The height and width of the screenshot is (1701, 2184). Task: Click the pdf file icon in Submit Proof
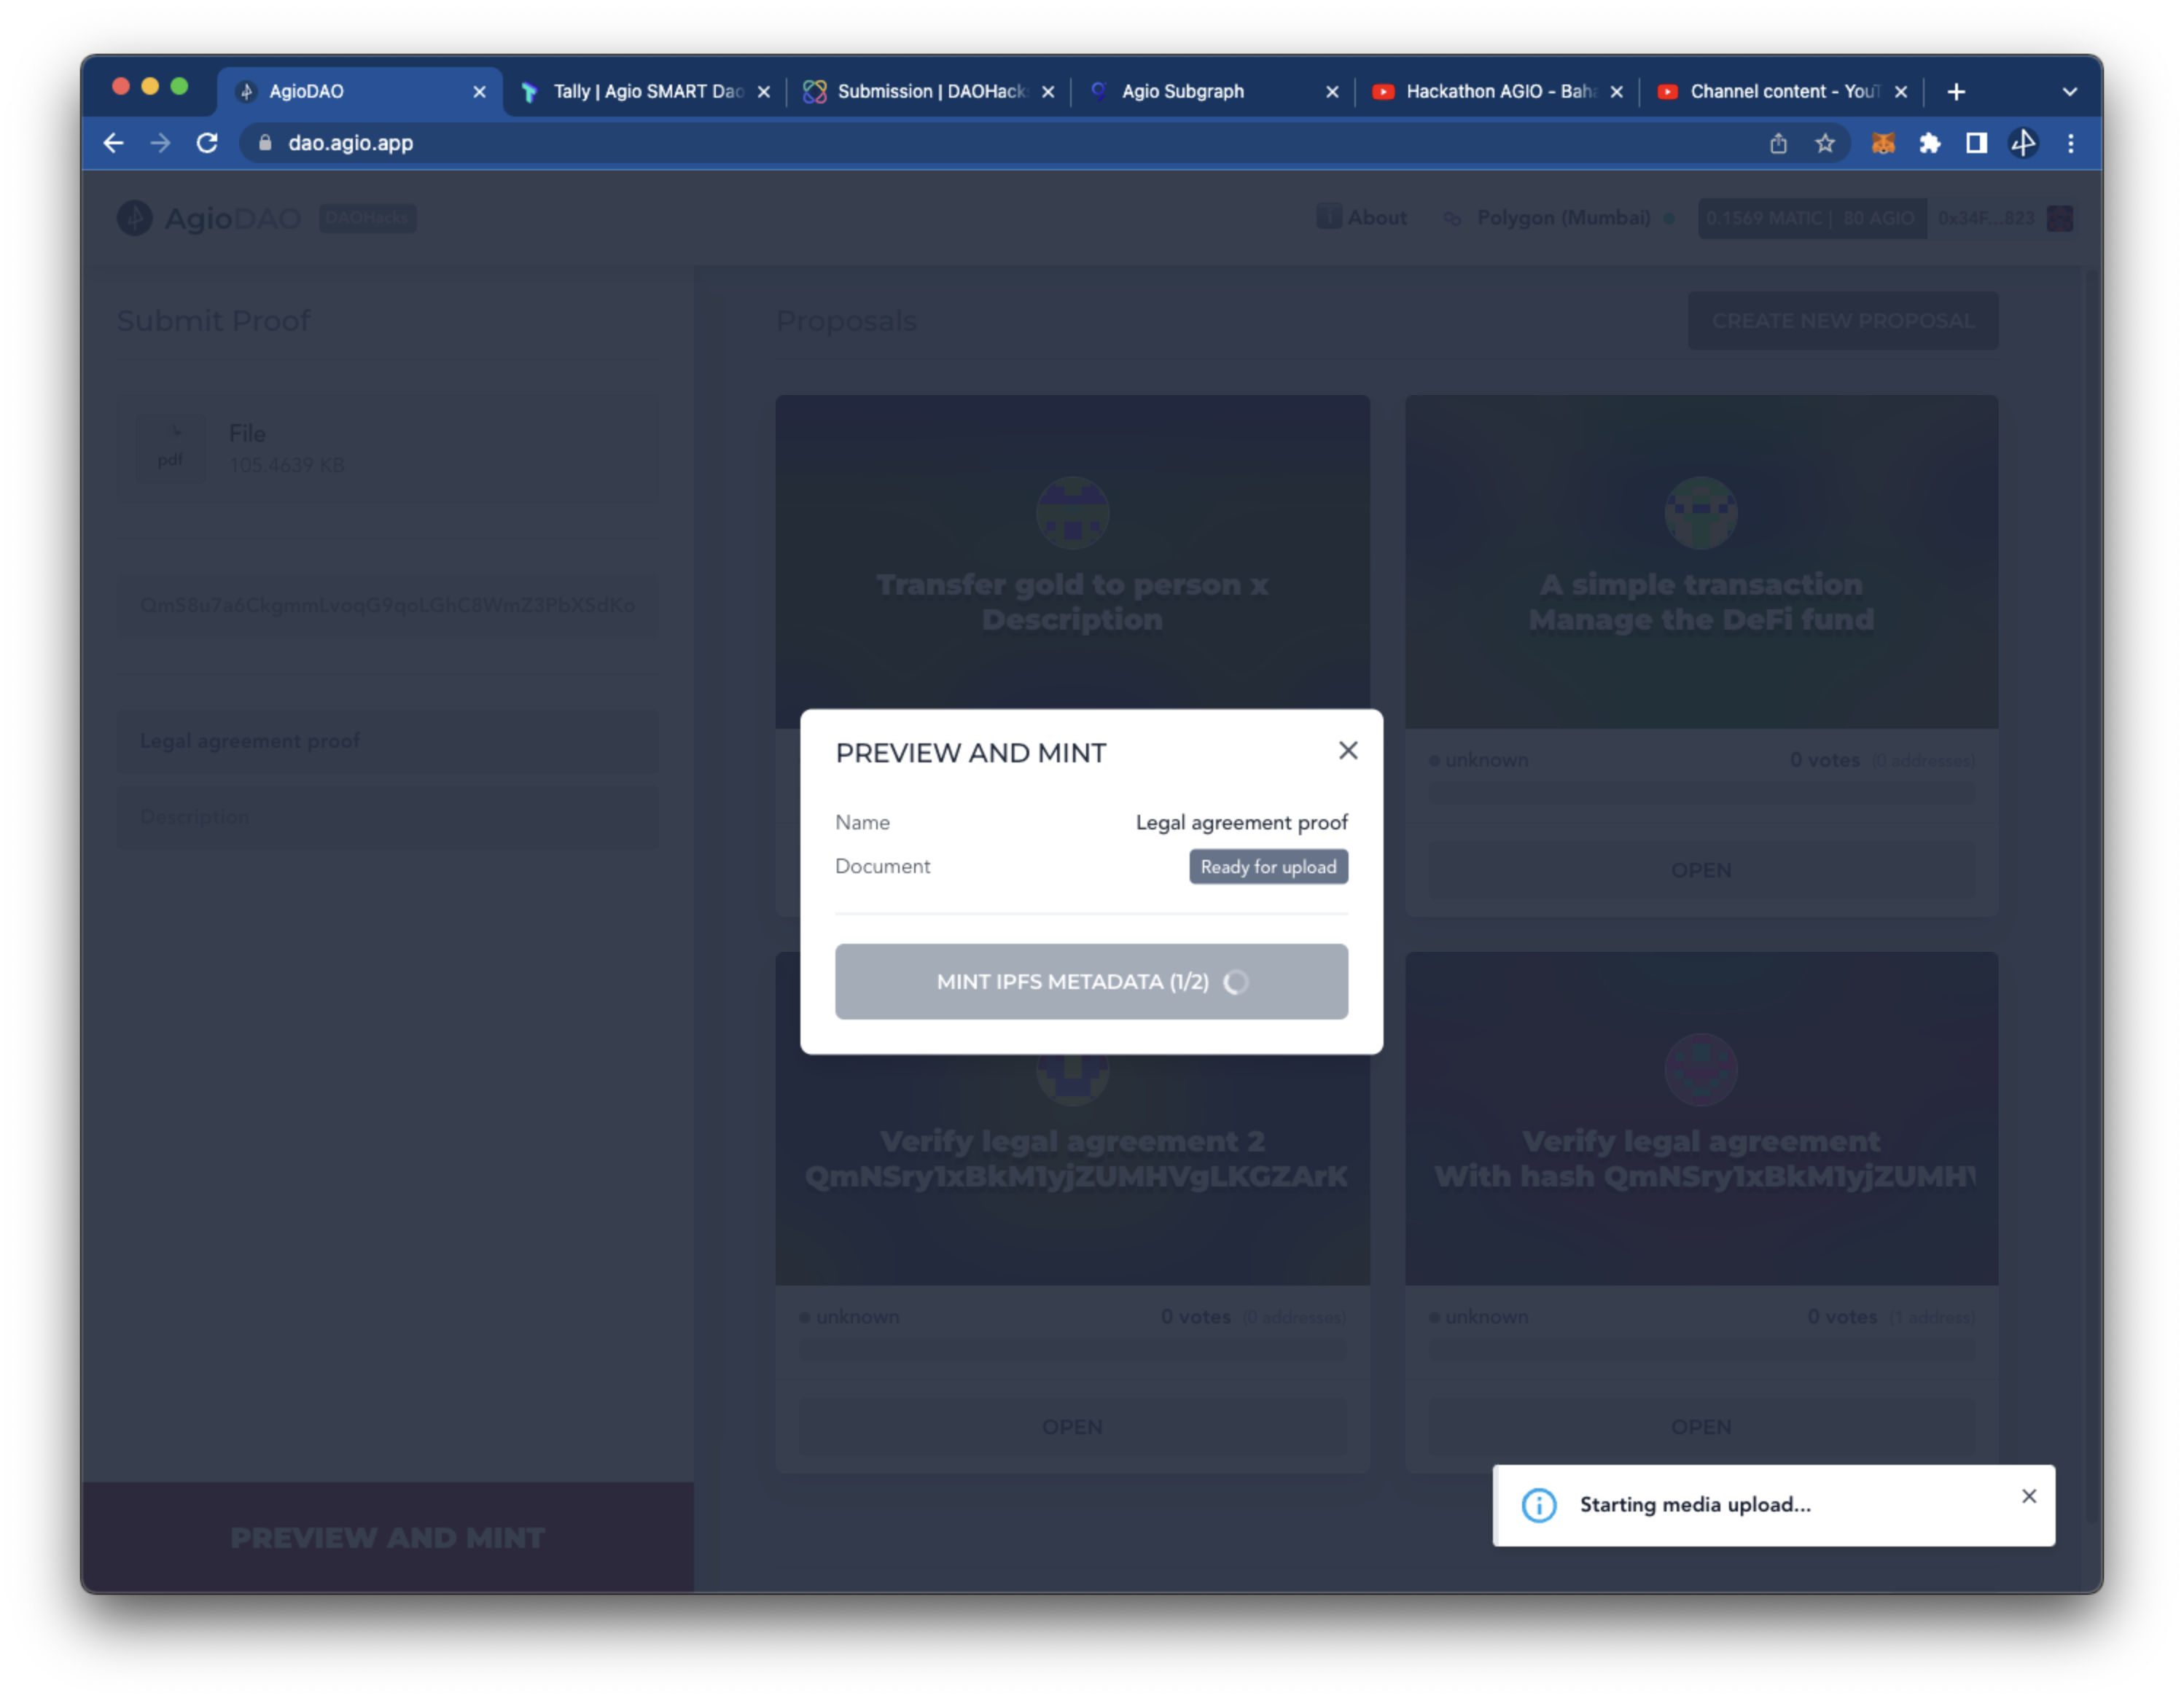[170, 449]
